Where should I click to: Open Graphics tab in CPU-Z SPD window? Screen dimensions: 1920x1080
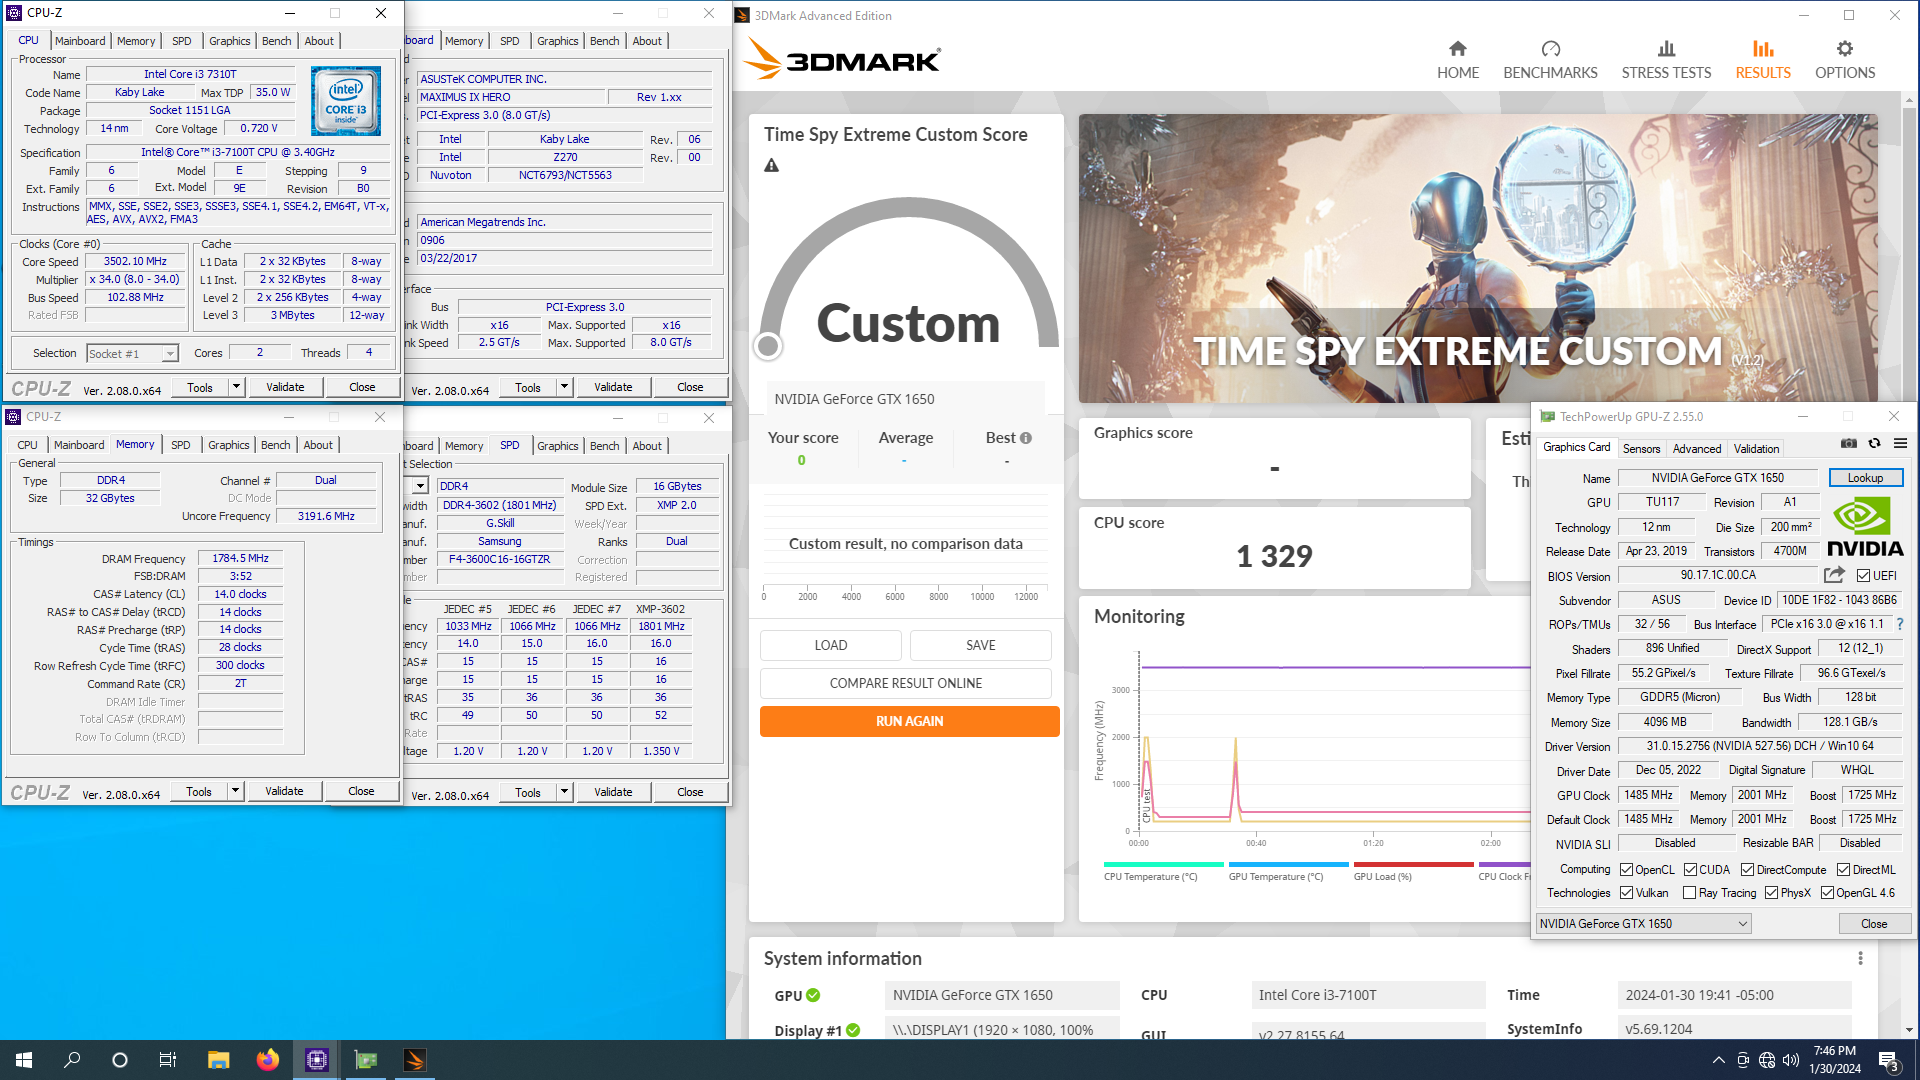(x=558, y=446)
